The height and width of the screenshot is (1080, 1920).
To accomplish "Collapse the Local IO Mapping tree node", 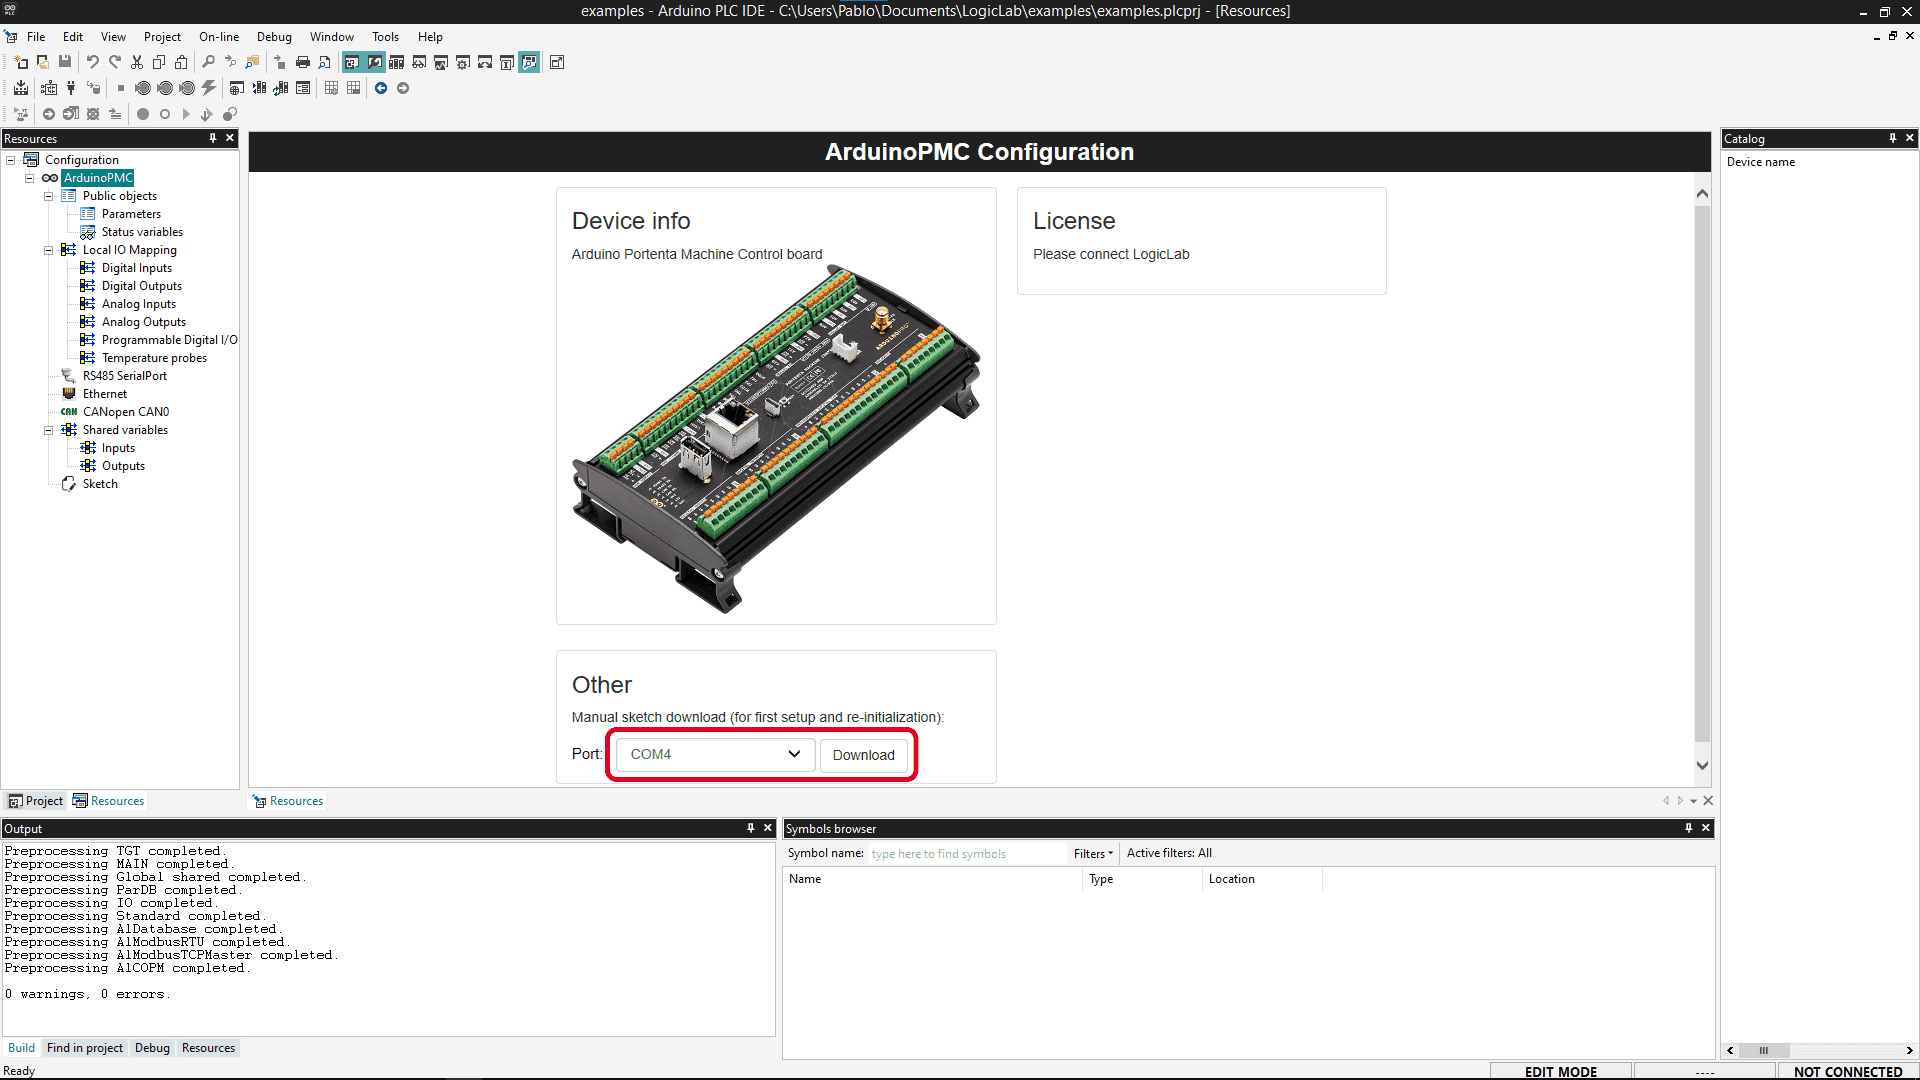I will (48, 250).
